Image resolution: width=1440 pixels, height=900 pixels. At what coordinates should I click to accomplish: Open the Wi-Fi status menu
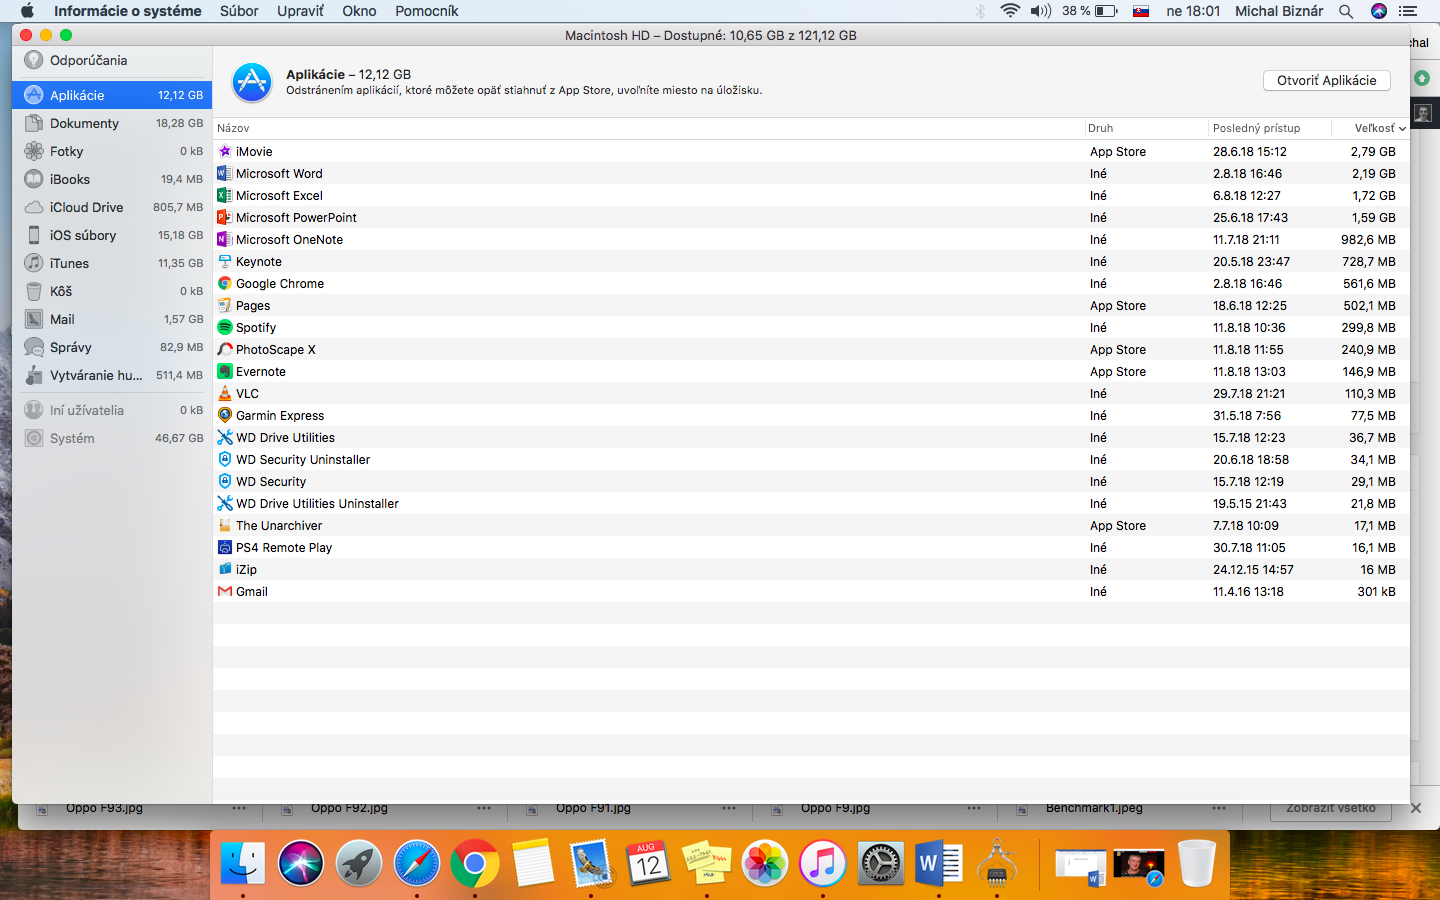pyautogui.click(x=1010, y=11)
